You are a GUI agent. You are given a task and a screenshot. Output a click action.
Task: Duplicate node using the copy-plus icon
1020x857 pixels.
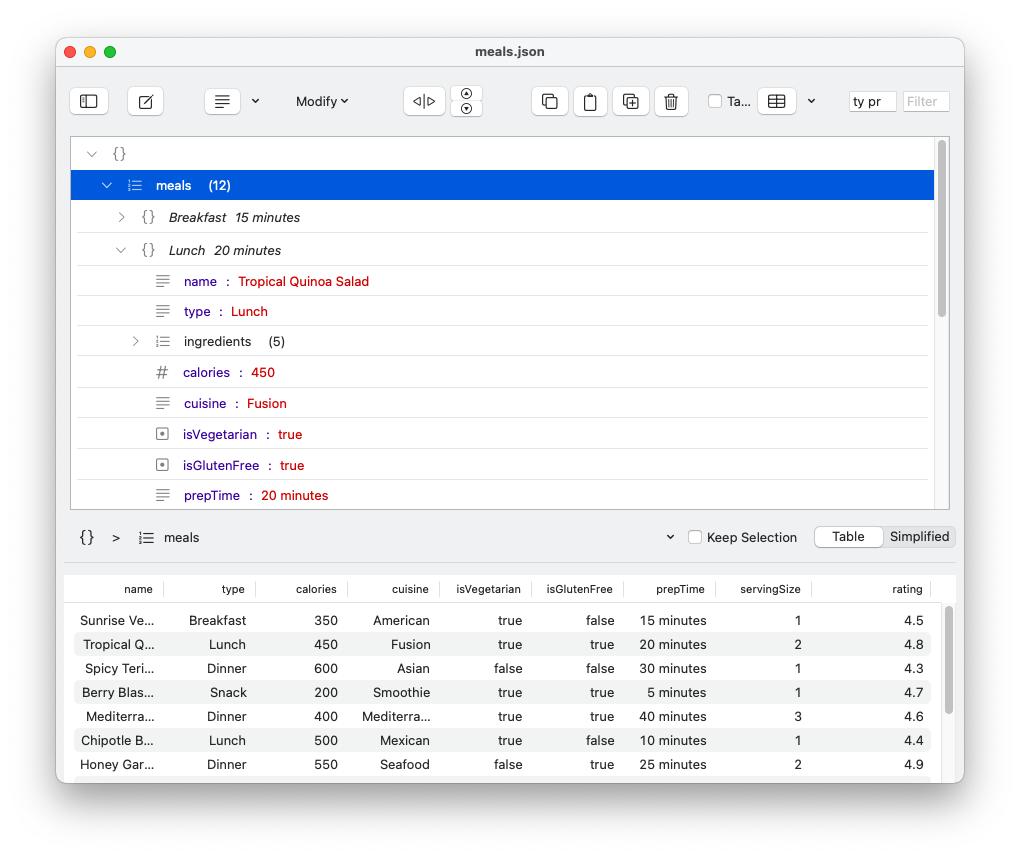(630, 101)
